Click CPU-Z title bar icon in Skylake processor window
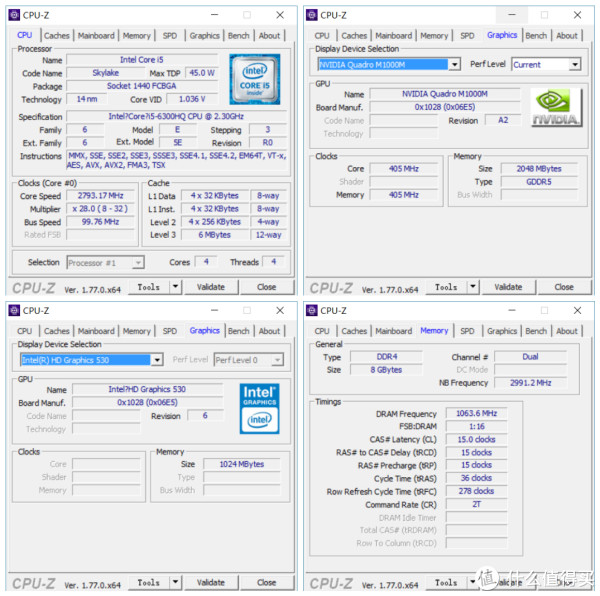Viewport: 600px width, 596px height. point(14,15)
